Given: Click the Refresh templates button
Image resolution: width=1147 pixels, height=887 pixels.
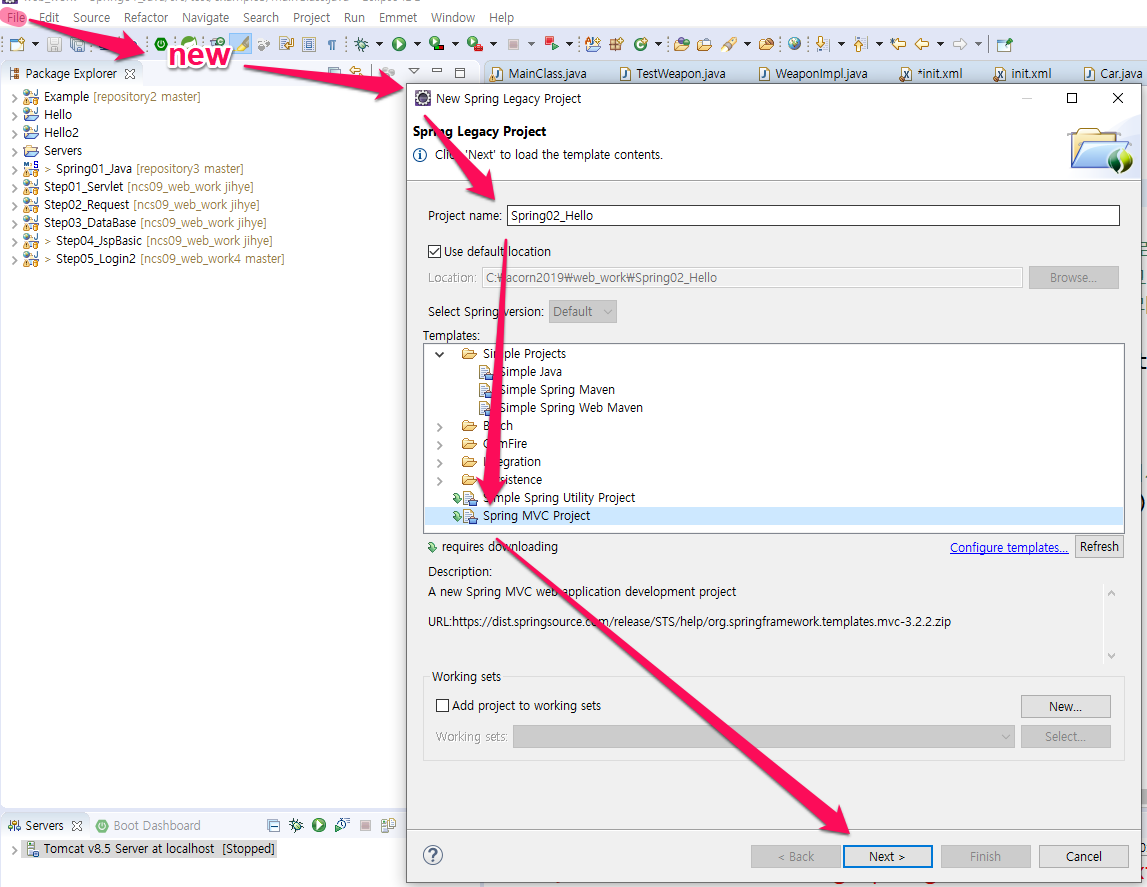Looking at the screenshot, I should pyautogui.click(x=1099, y=546).
